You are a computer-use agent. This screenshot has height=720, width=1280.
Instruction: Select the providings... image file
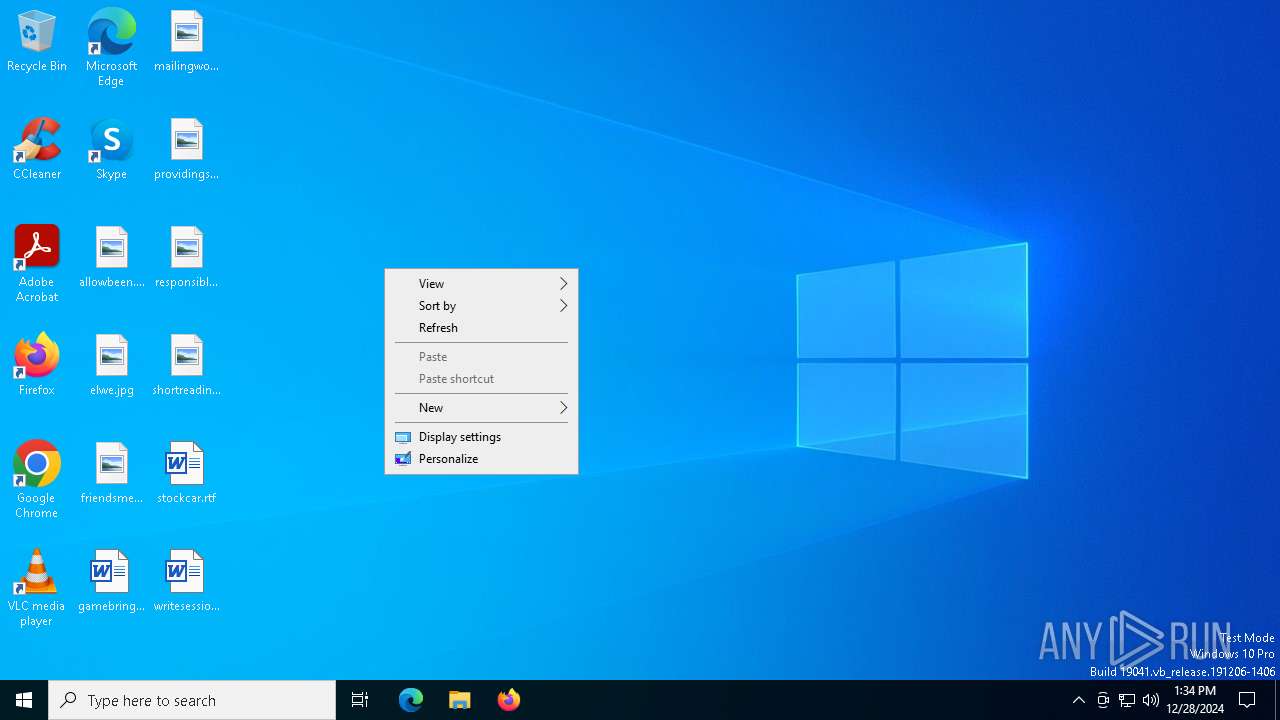tap(186, 150)
